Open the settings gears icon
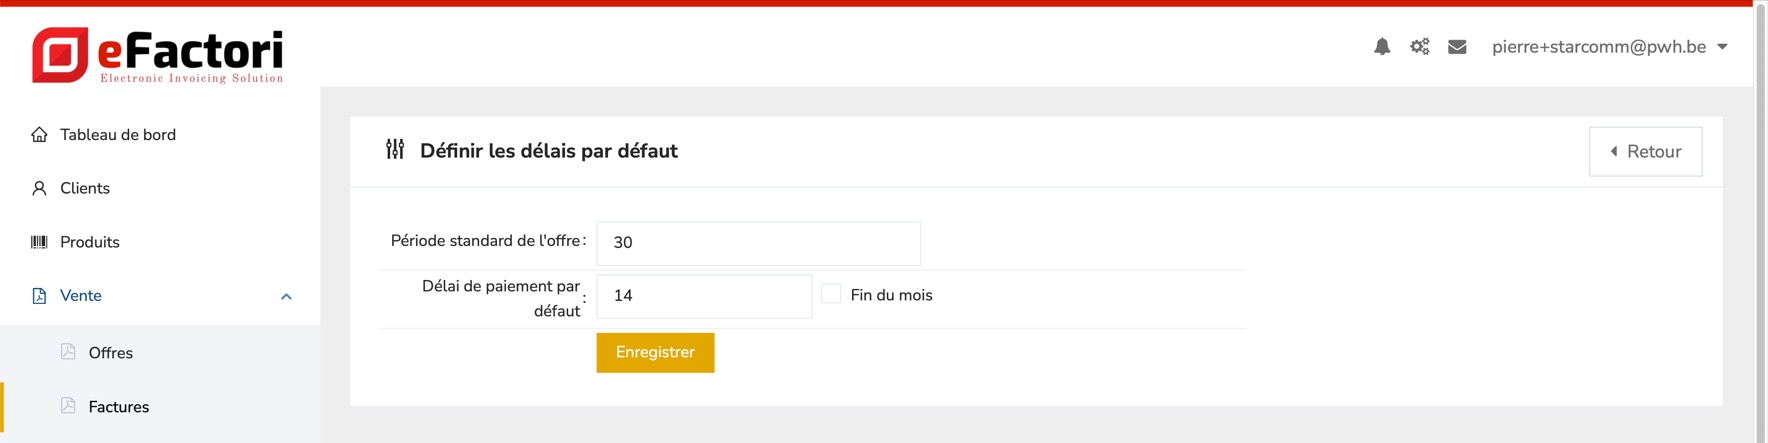1768x443 pixels. point(1420,47)
